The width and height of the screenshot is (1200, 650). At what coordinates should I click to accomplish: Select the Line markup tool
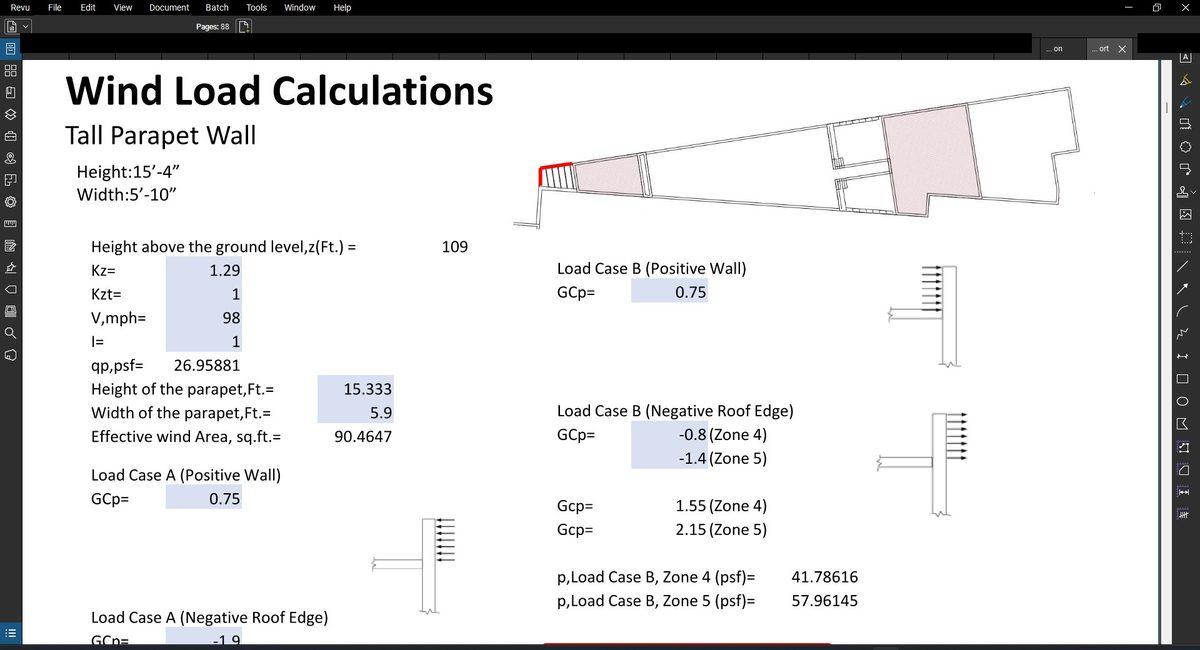[x=1186, y=264]
